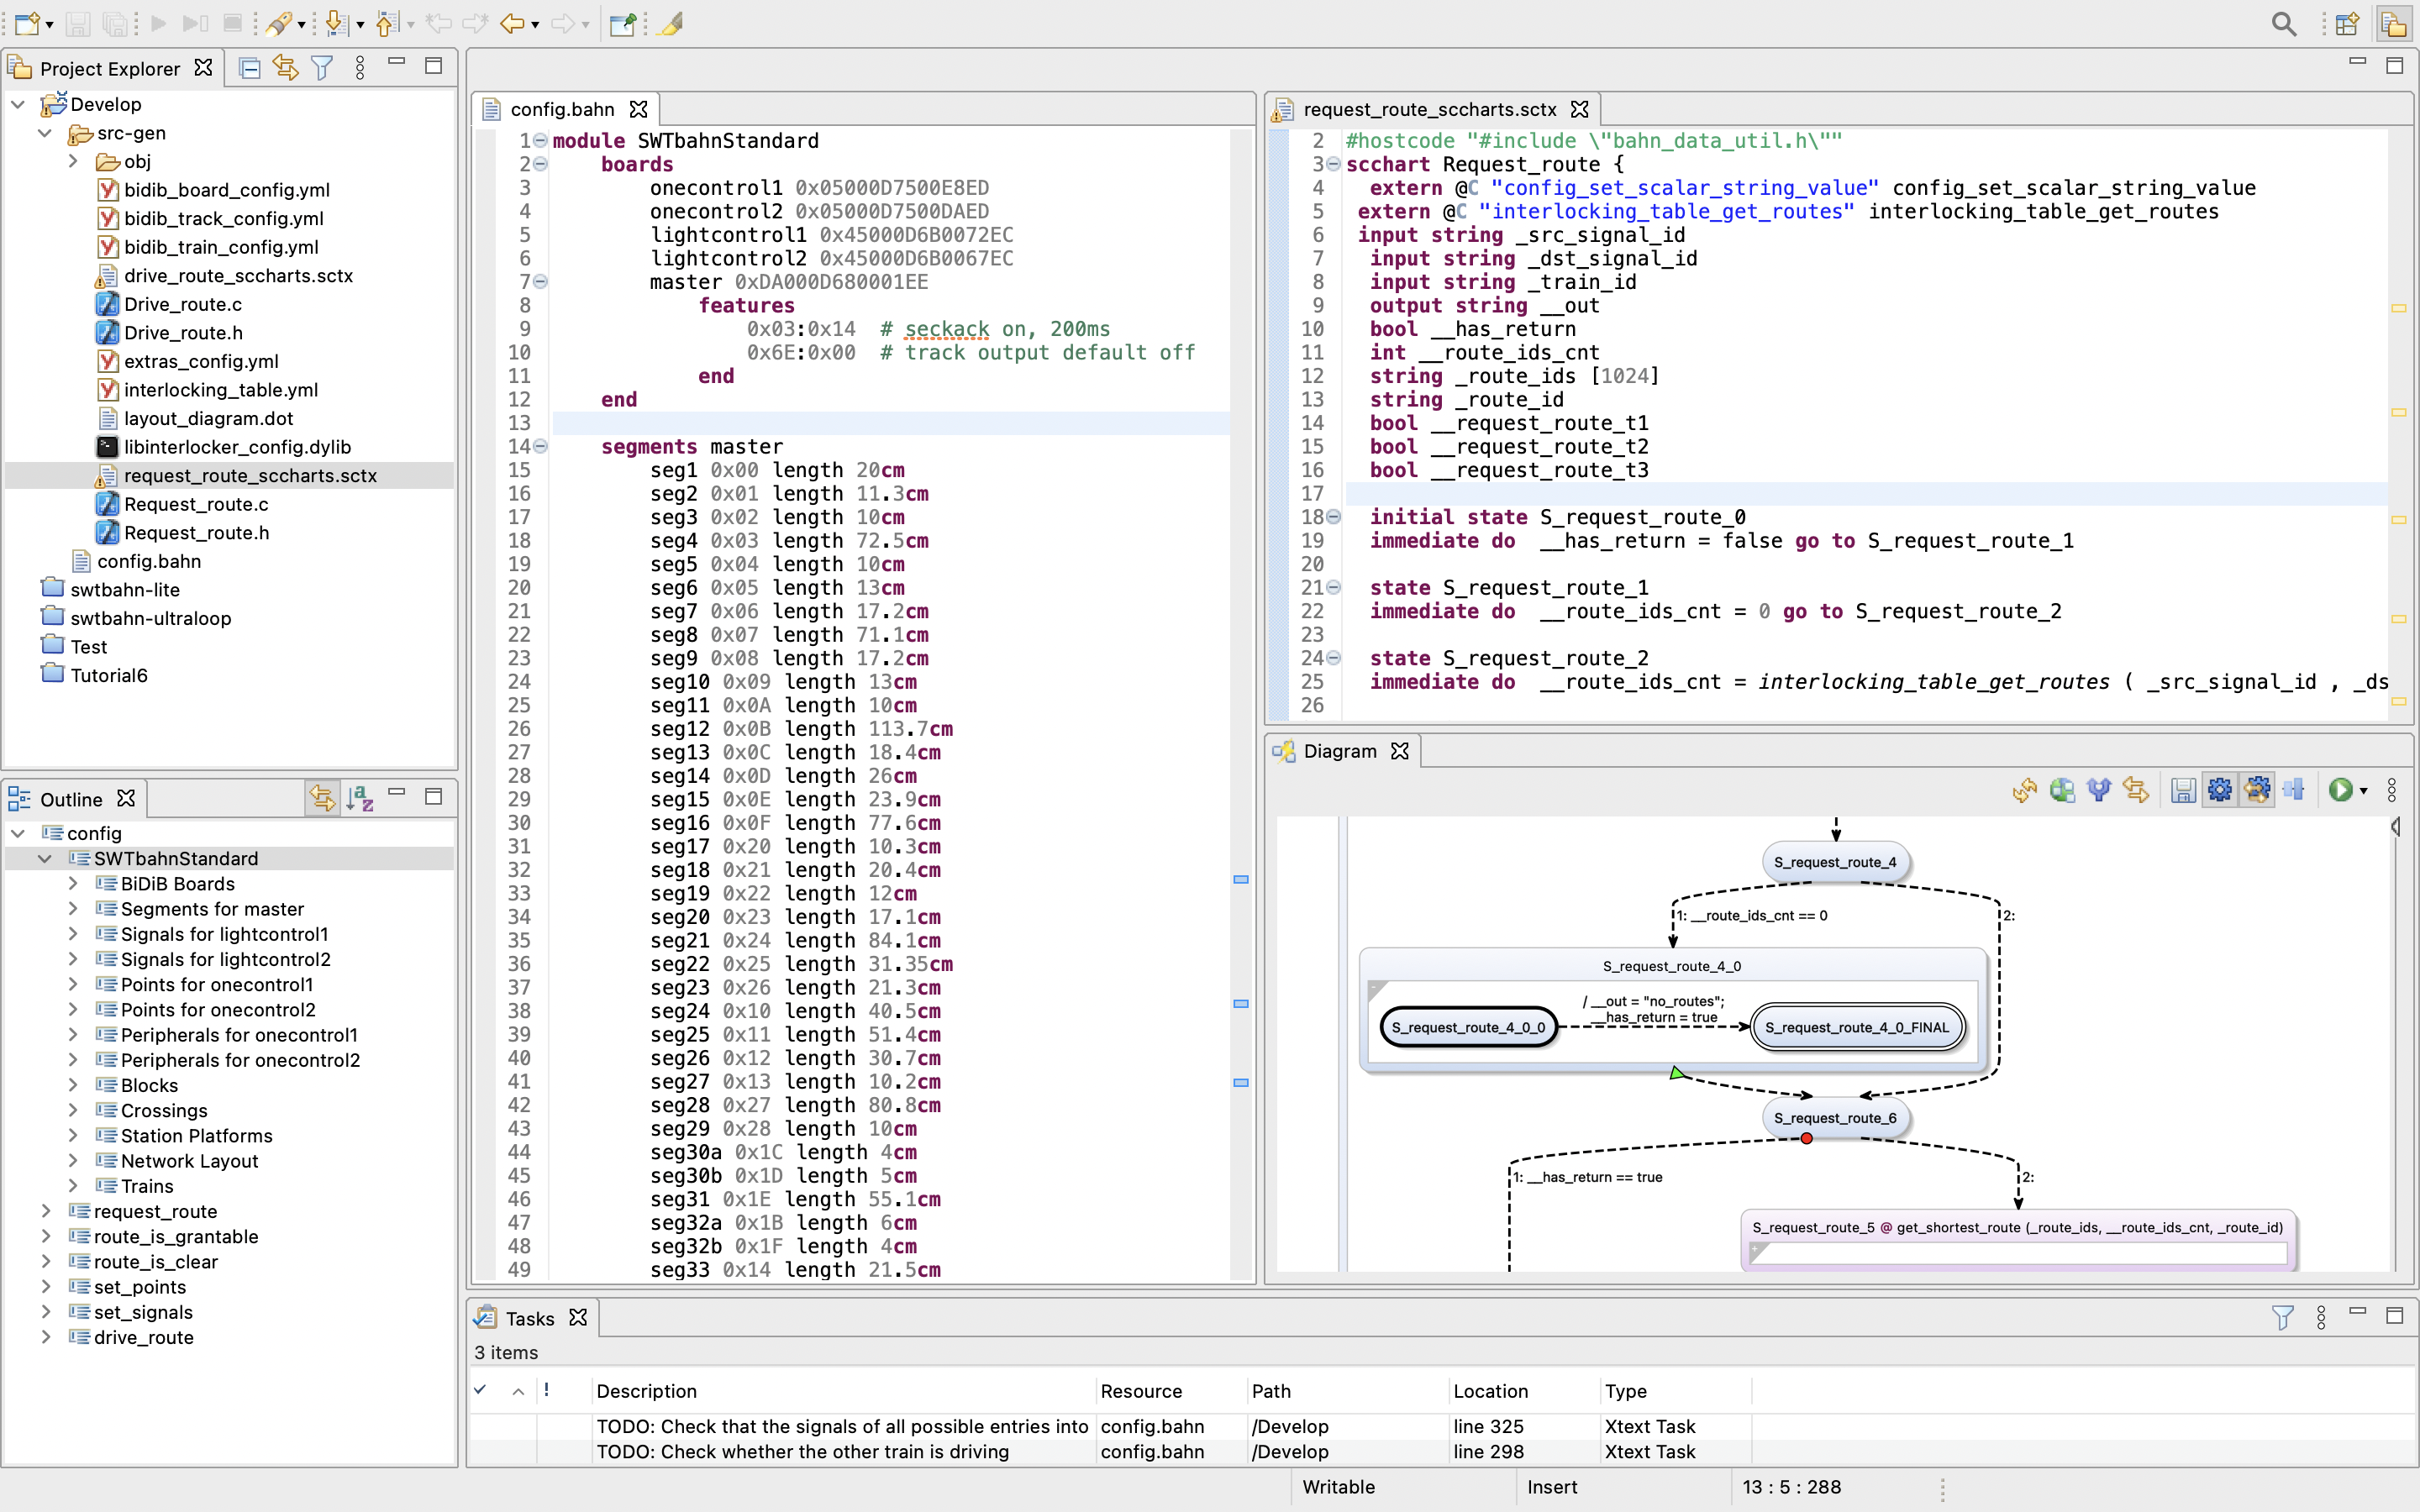Toggle the gear-with-arrows sync option
Viewport: 2420px width, 1512px height.
click(2257, 790)
